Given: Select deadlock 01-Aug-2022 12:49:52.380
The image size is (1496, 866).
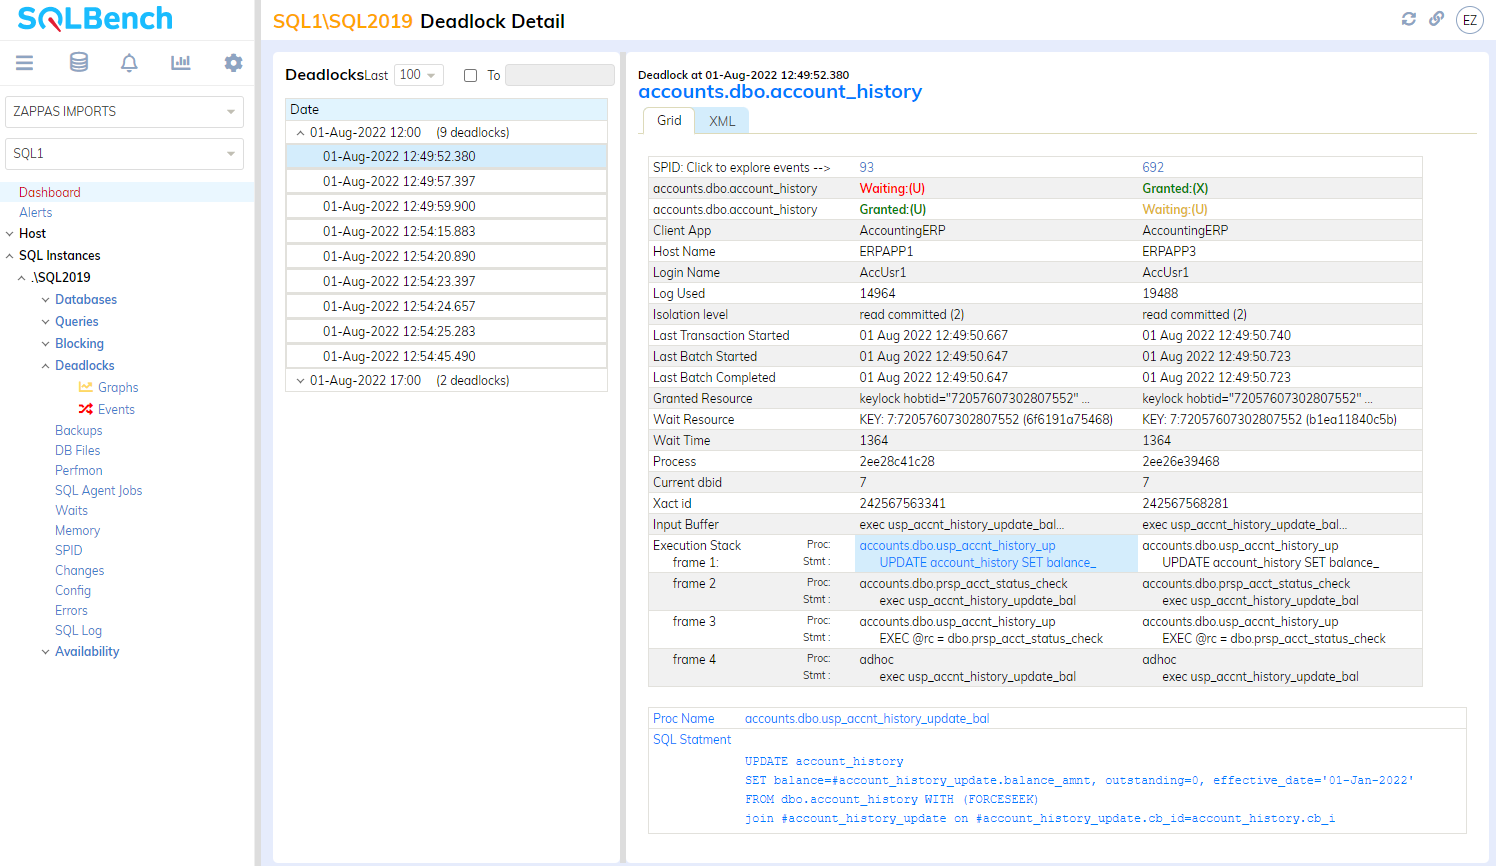Looking at the screenshot, I should tap(447, 156).
